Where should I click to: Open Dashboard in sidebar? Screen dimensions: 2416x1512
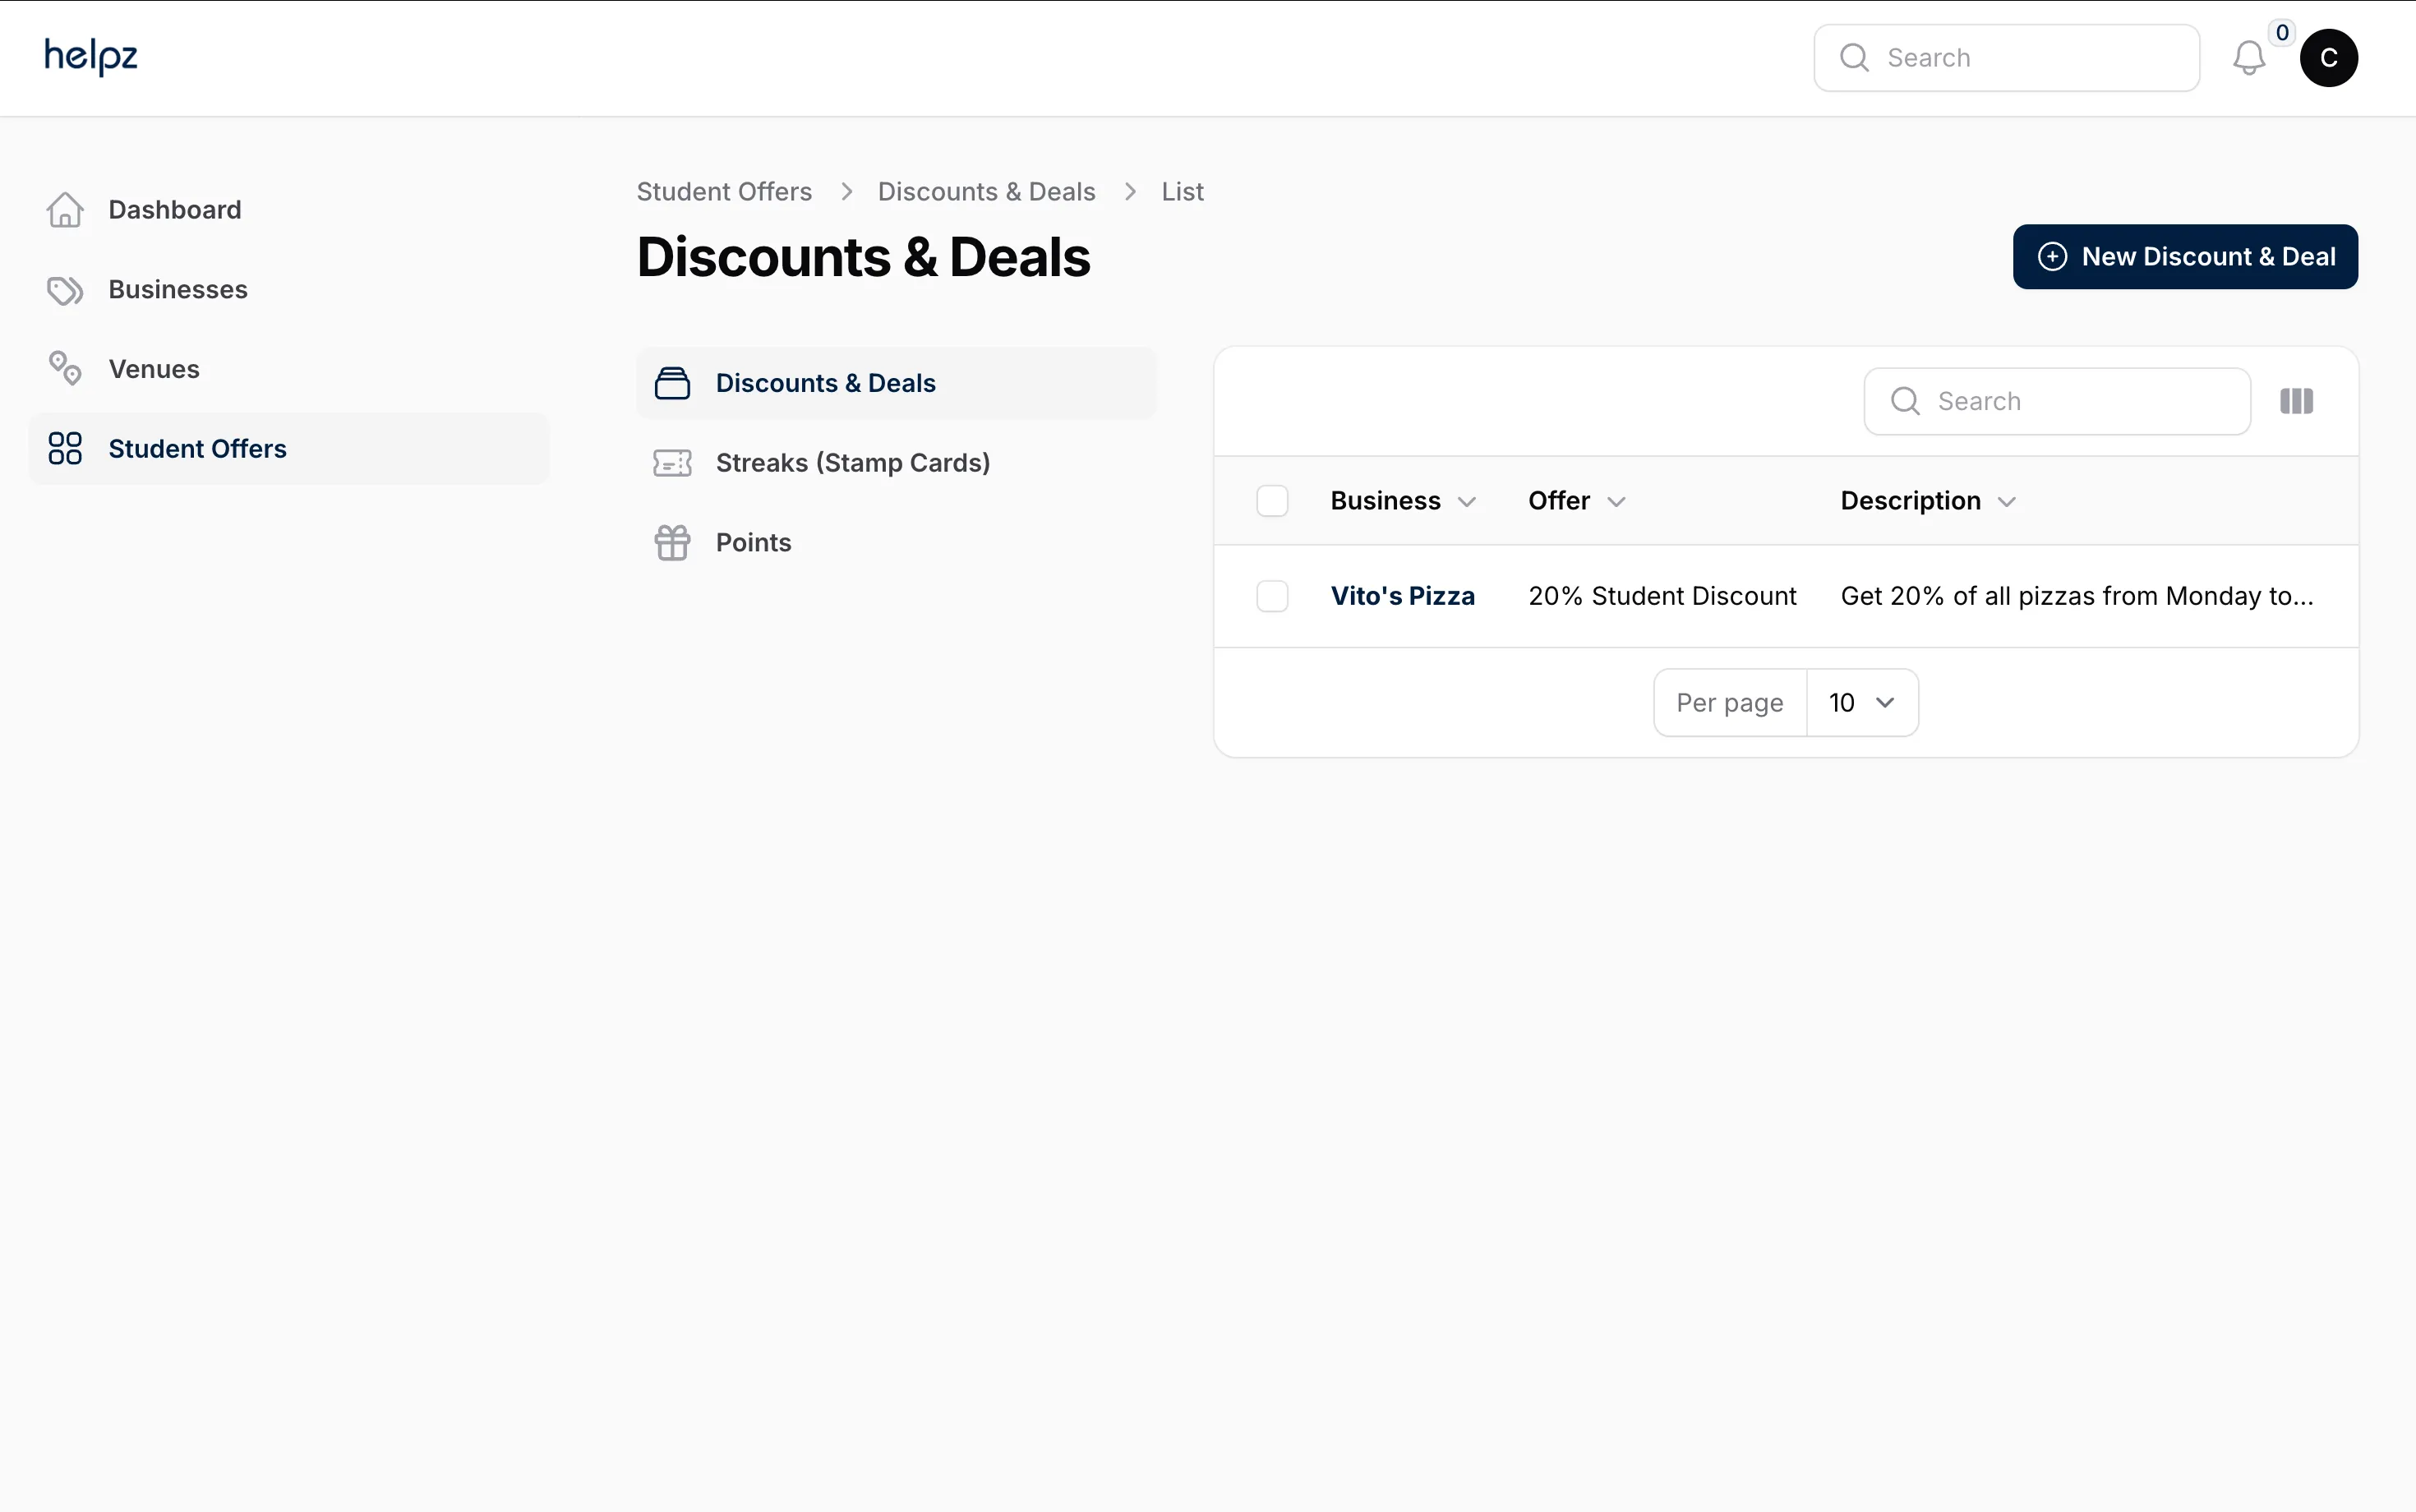coord(289,210)
